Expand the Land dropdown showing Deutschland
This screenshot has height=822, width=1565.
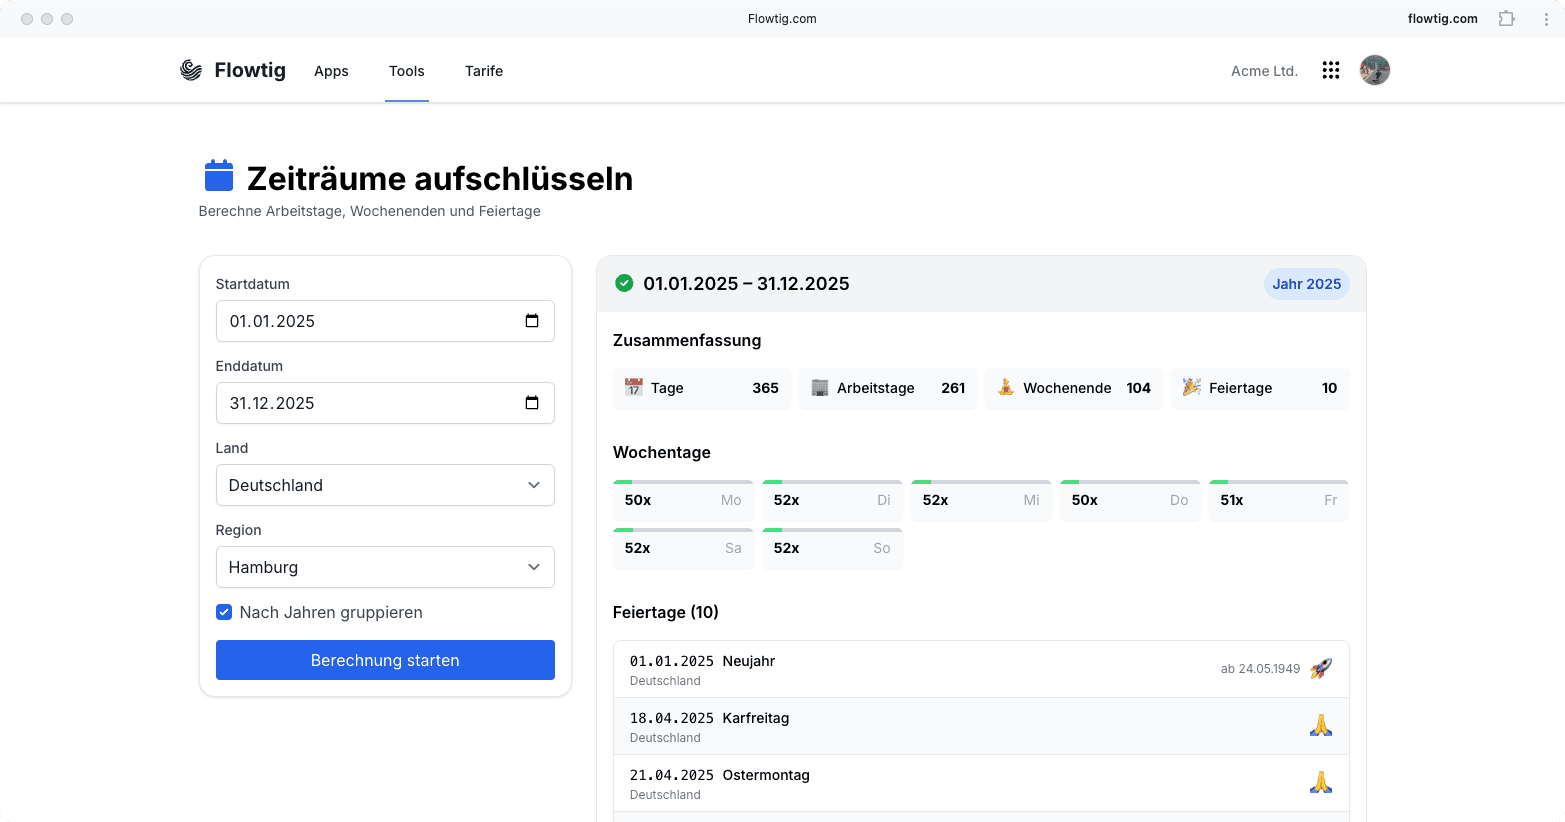coord(385,485)
